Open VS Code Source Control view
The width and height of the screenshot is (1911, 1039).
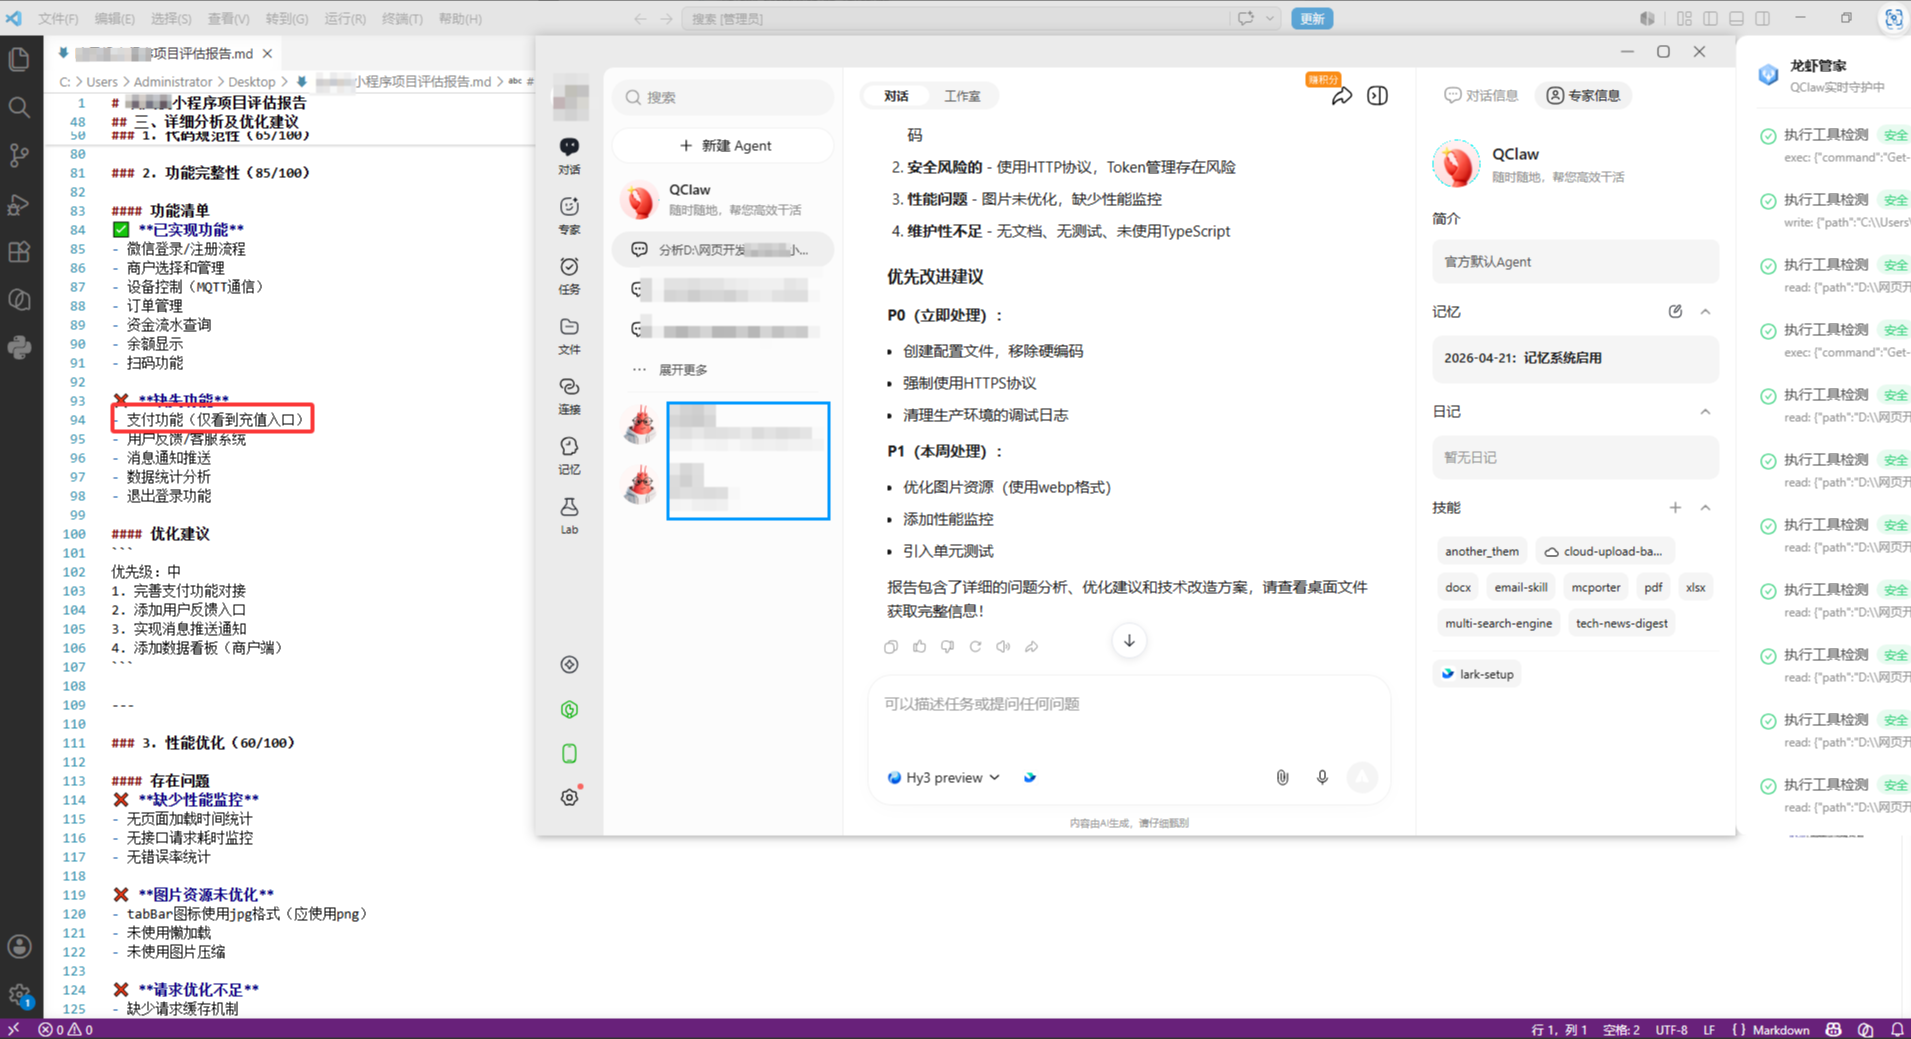(x=19, y=155)
